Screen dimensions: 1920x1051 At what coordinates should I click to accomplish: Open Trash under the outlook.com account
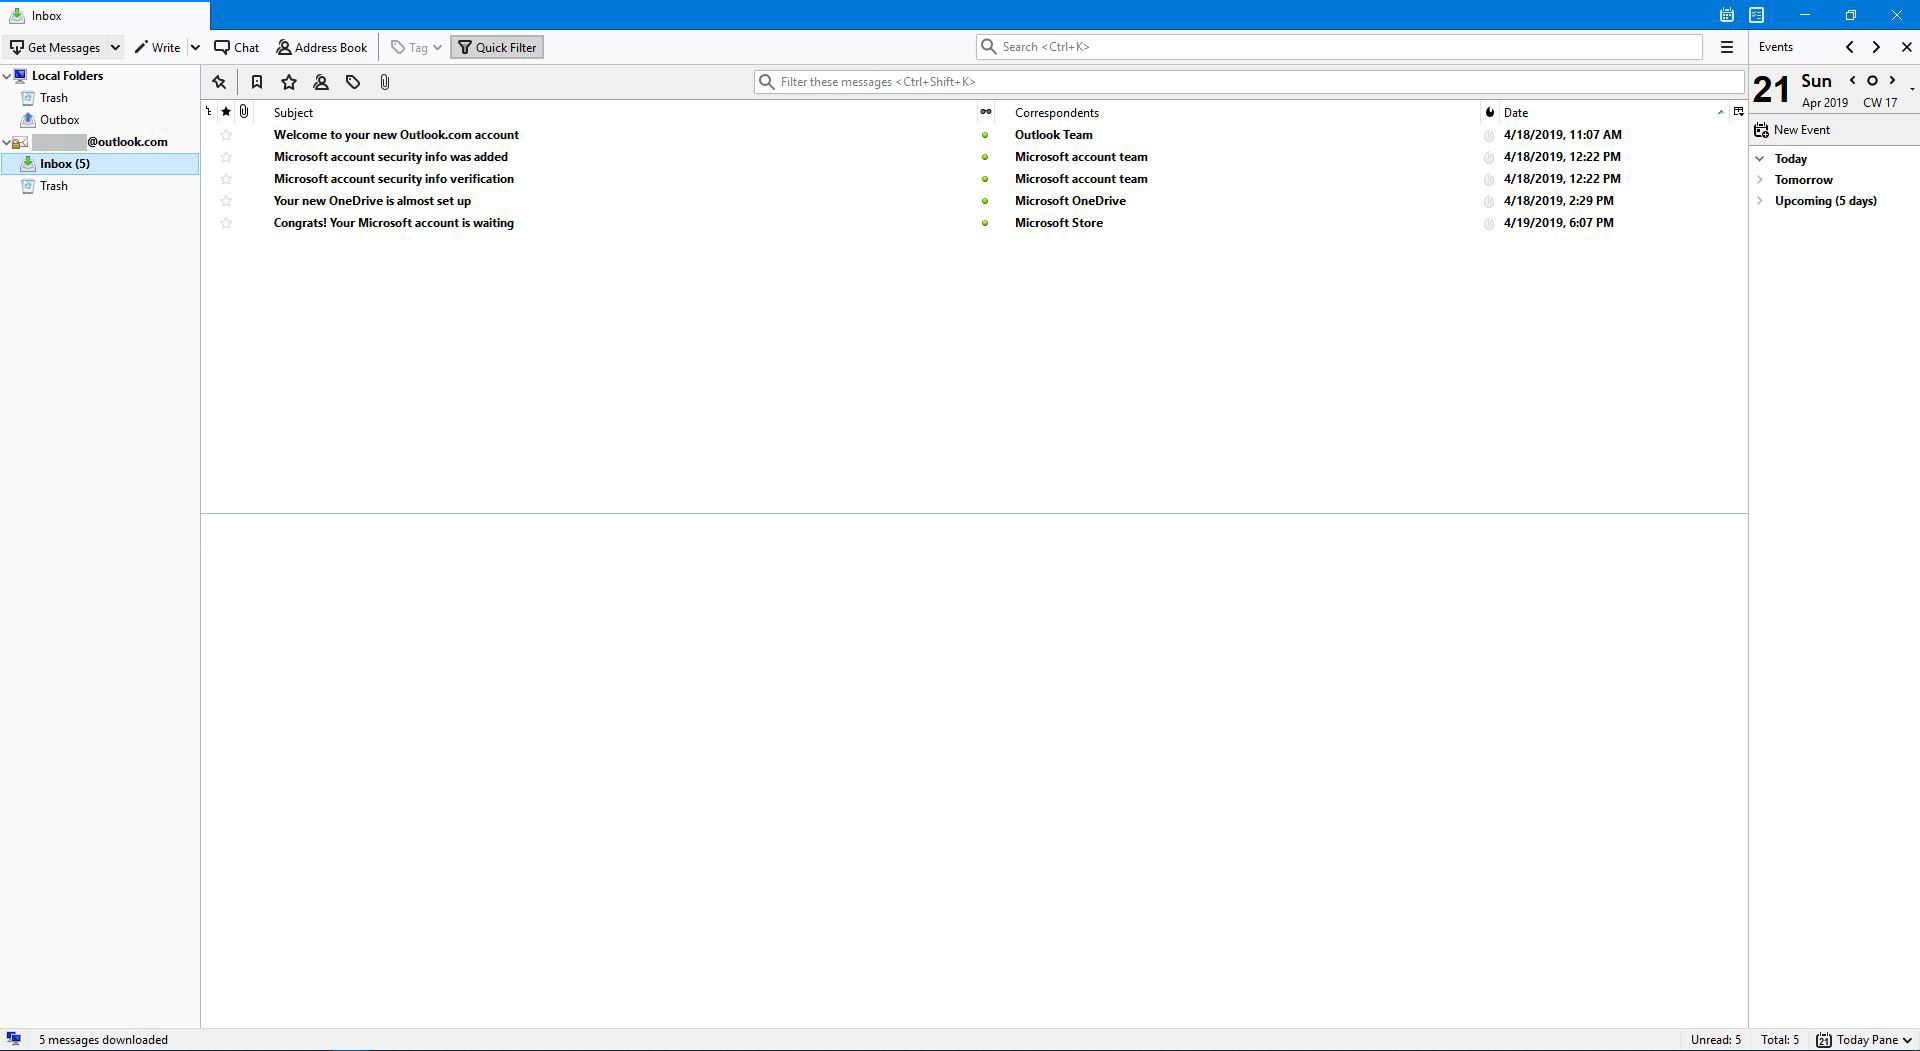[54, 186]
